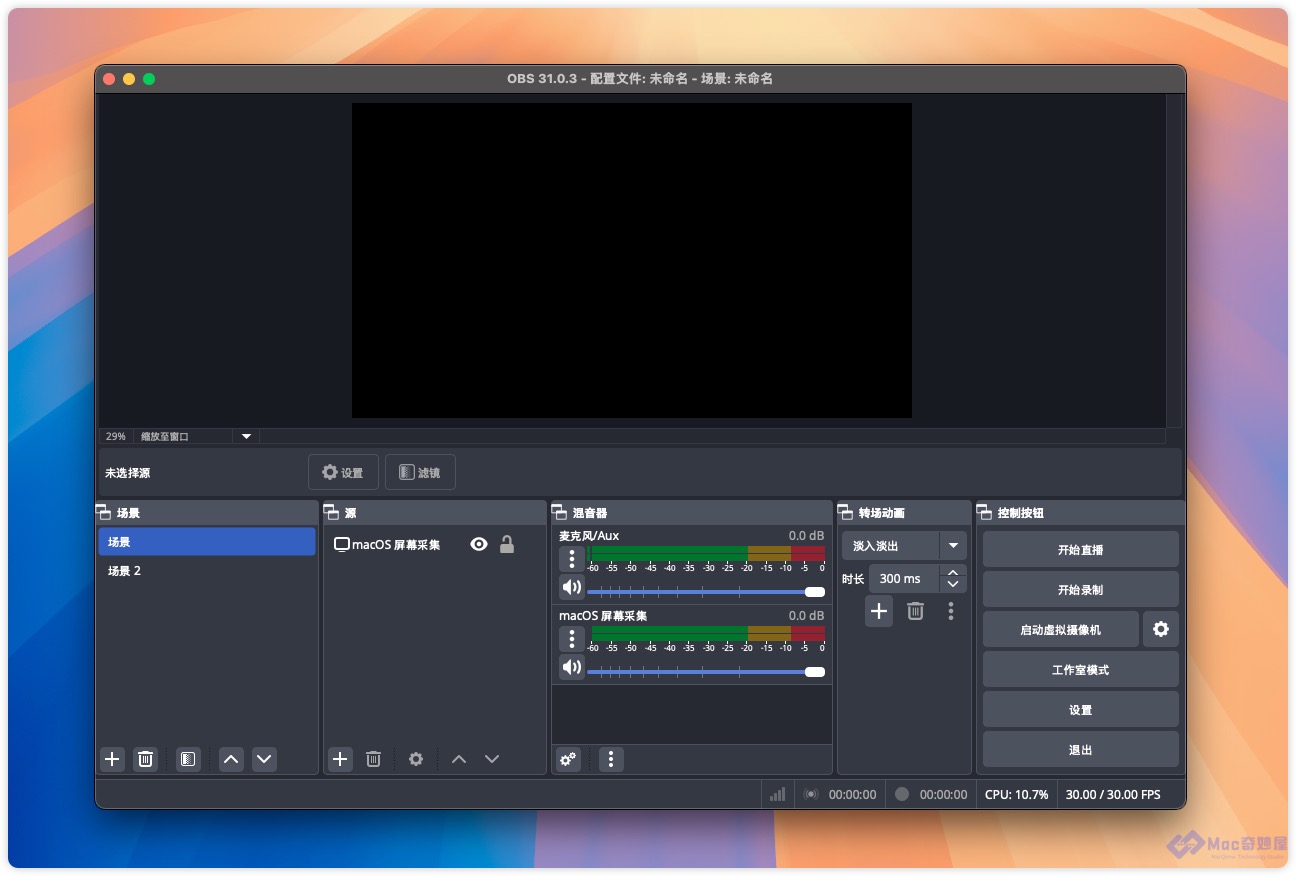Move source down arrow in Sources panel

click(492, 759)
